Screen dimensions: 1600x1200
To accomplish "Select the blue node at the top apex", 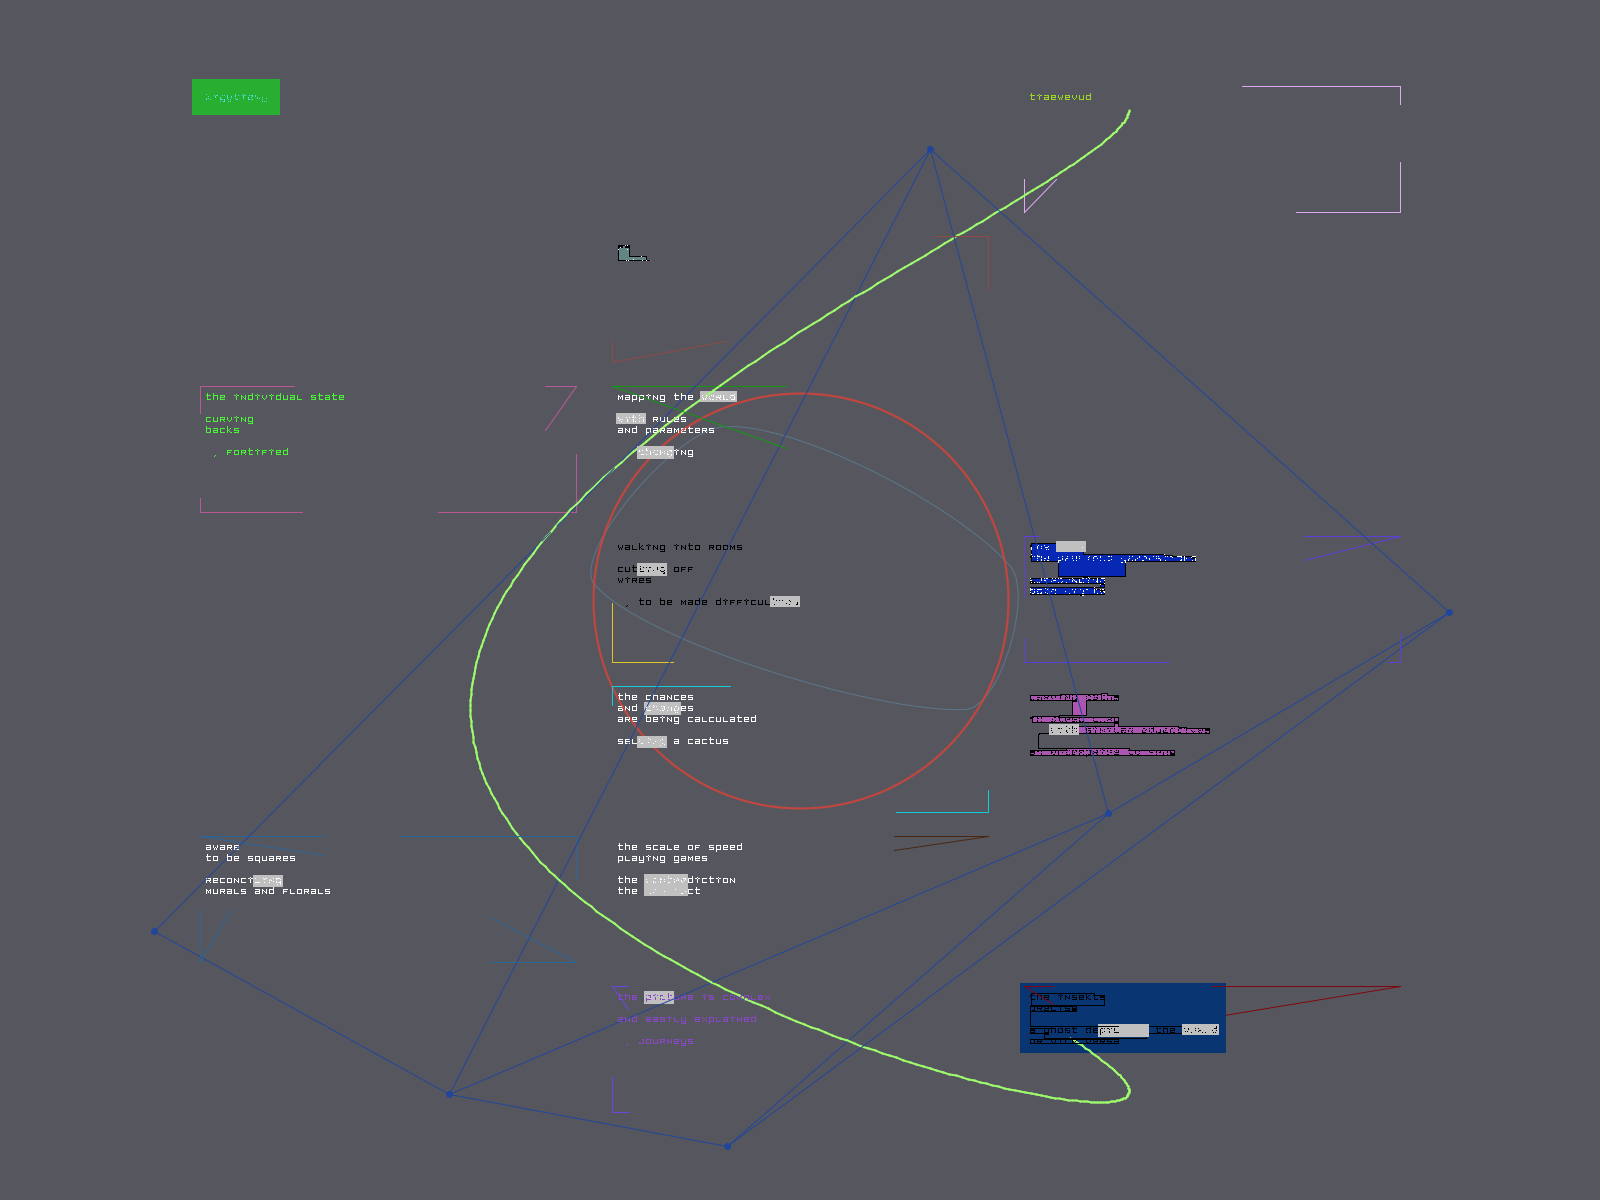I will [x=930, y=150].
